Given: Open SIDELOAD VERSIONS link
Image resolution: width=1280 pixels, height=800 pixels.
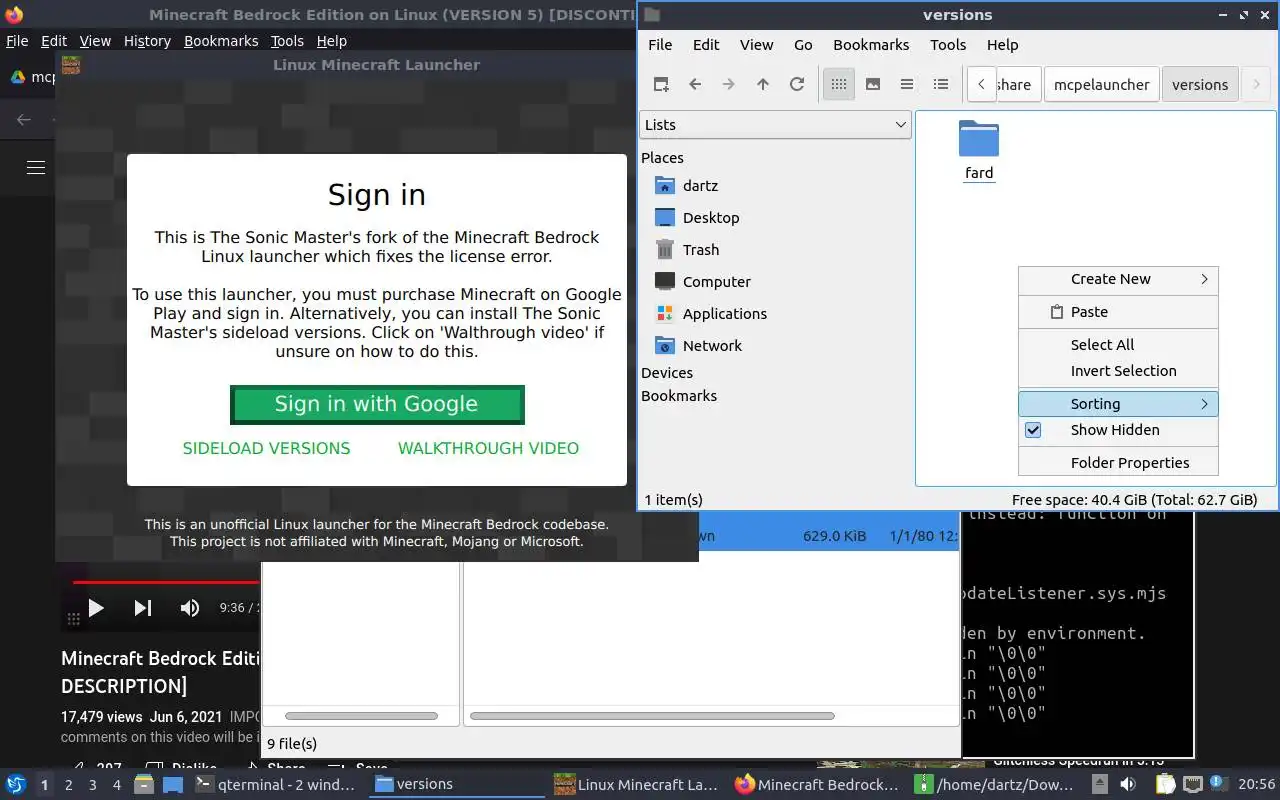Looking at the screenshot, I should point(266,448).
